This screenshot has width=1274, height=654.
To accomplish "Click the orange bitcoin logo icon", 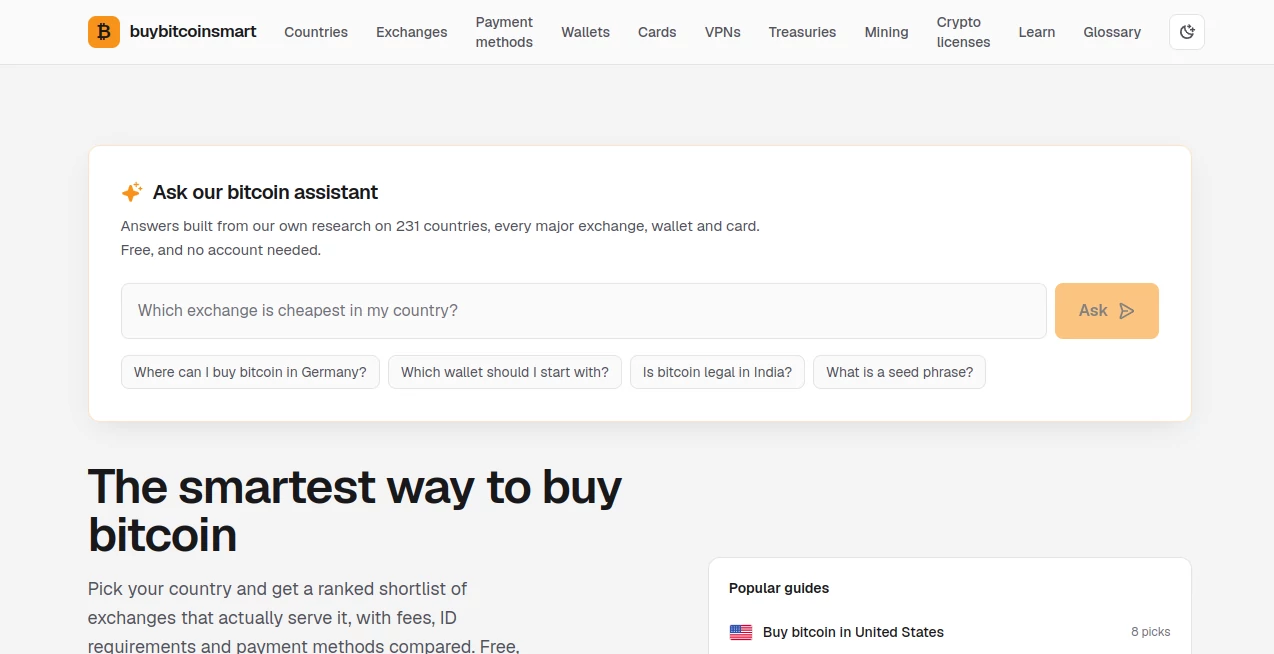I will click(104, 32).
